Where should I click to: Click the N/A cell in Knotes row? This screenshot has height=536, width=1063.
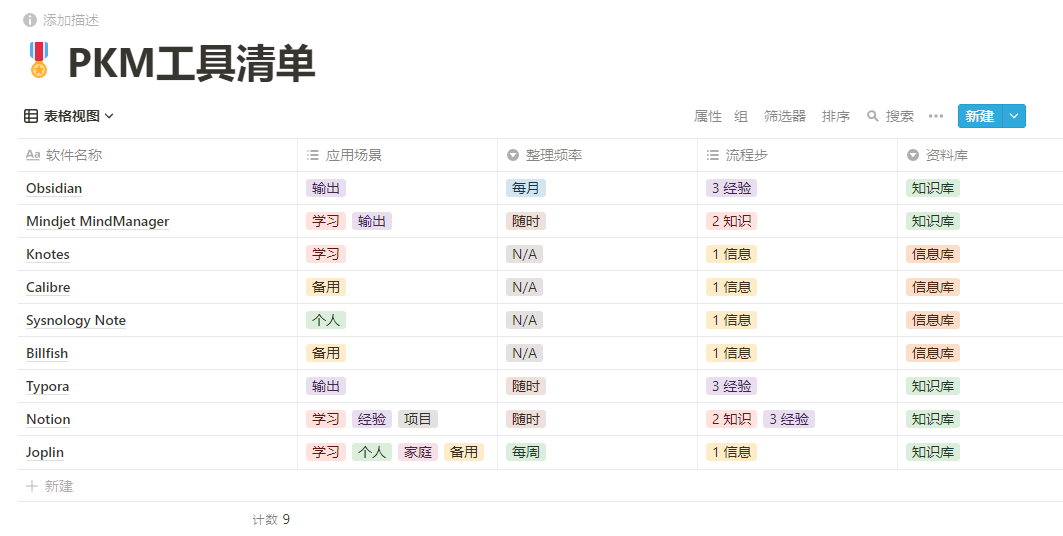coord(524,254)
